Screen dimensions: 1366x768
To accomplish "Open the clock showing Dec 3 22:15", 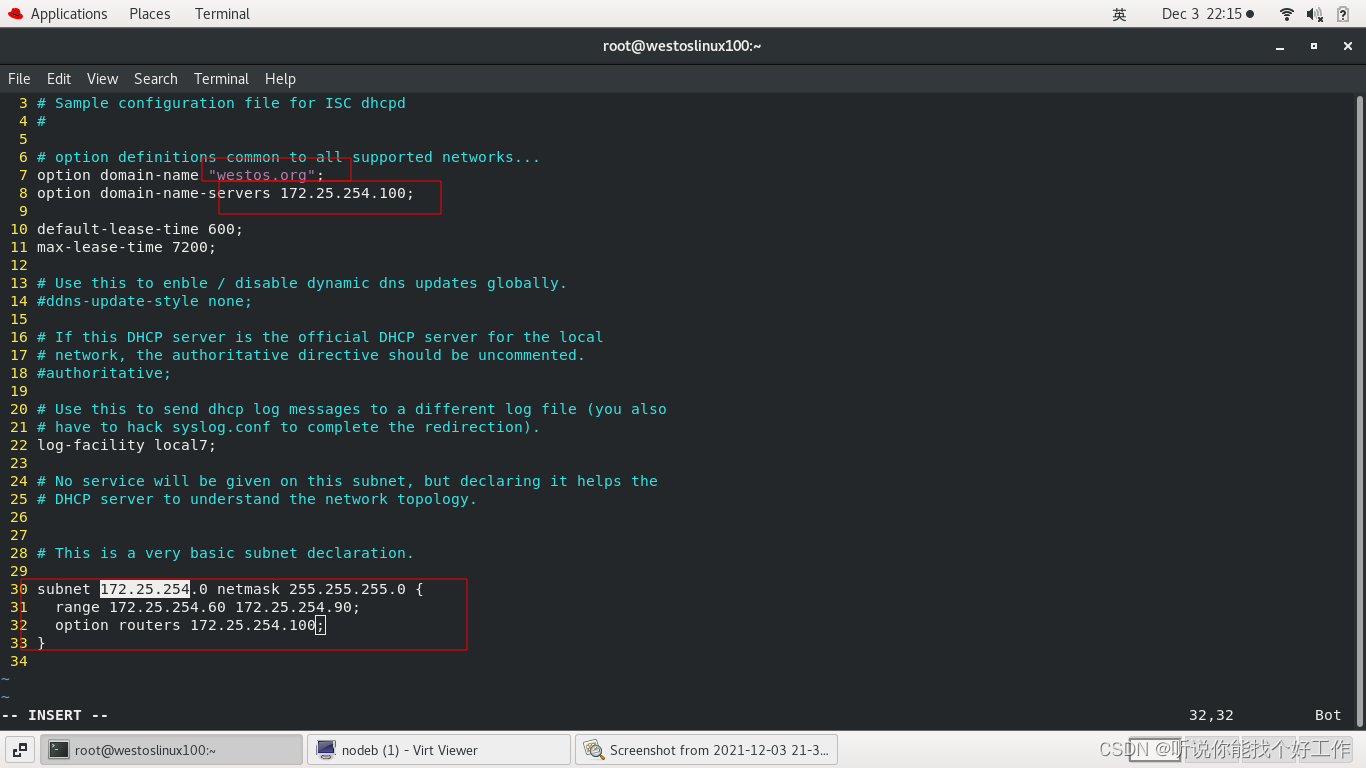I will (1207, 14).
